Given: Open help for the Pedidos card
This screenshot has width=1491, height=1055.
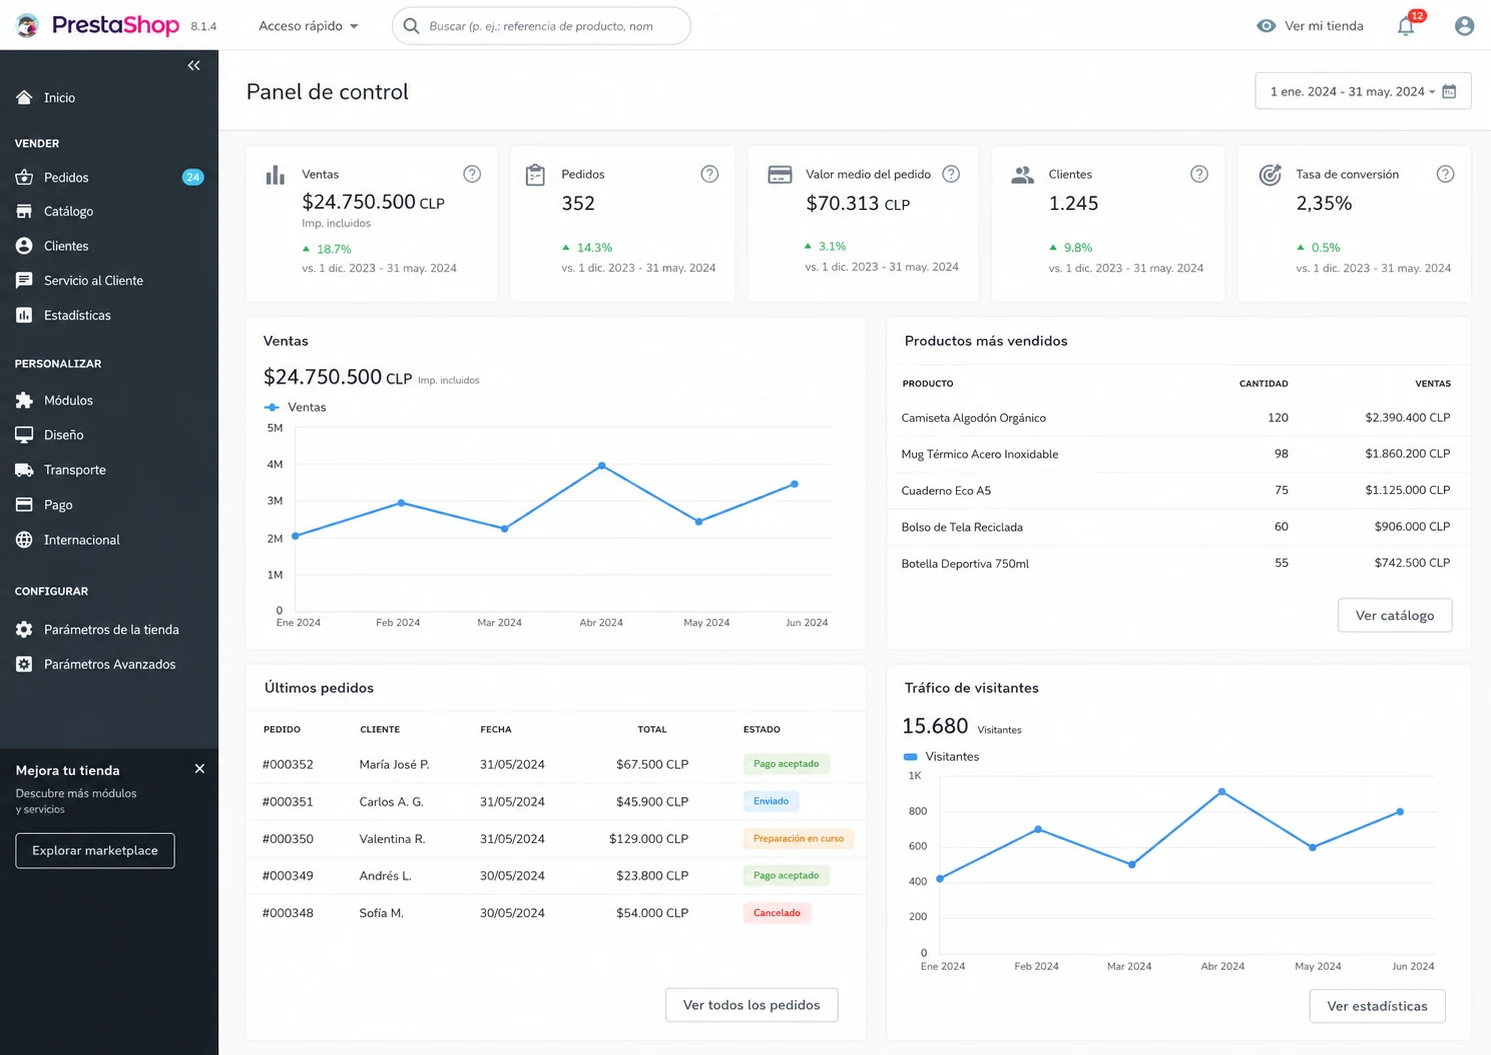Looking at the screenshot, I should point(710,174).
